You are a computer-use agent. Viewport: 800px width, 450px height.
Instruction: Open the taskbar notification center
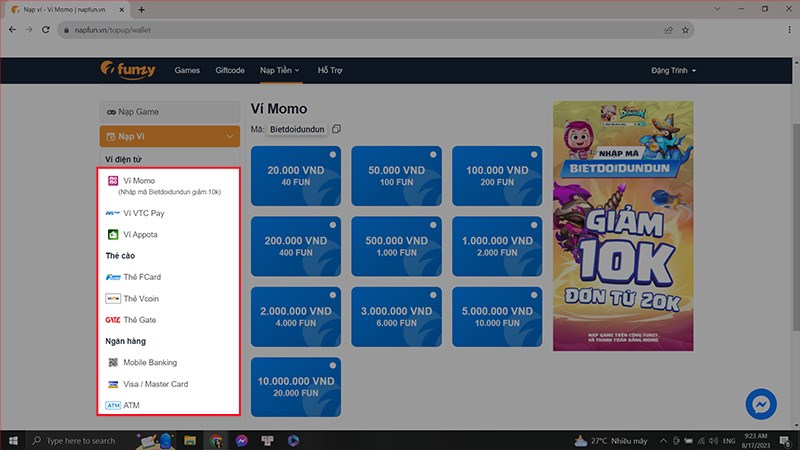(785, 441)
